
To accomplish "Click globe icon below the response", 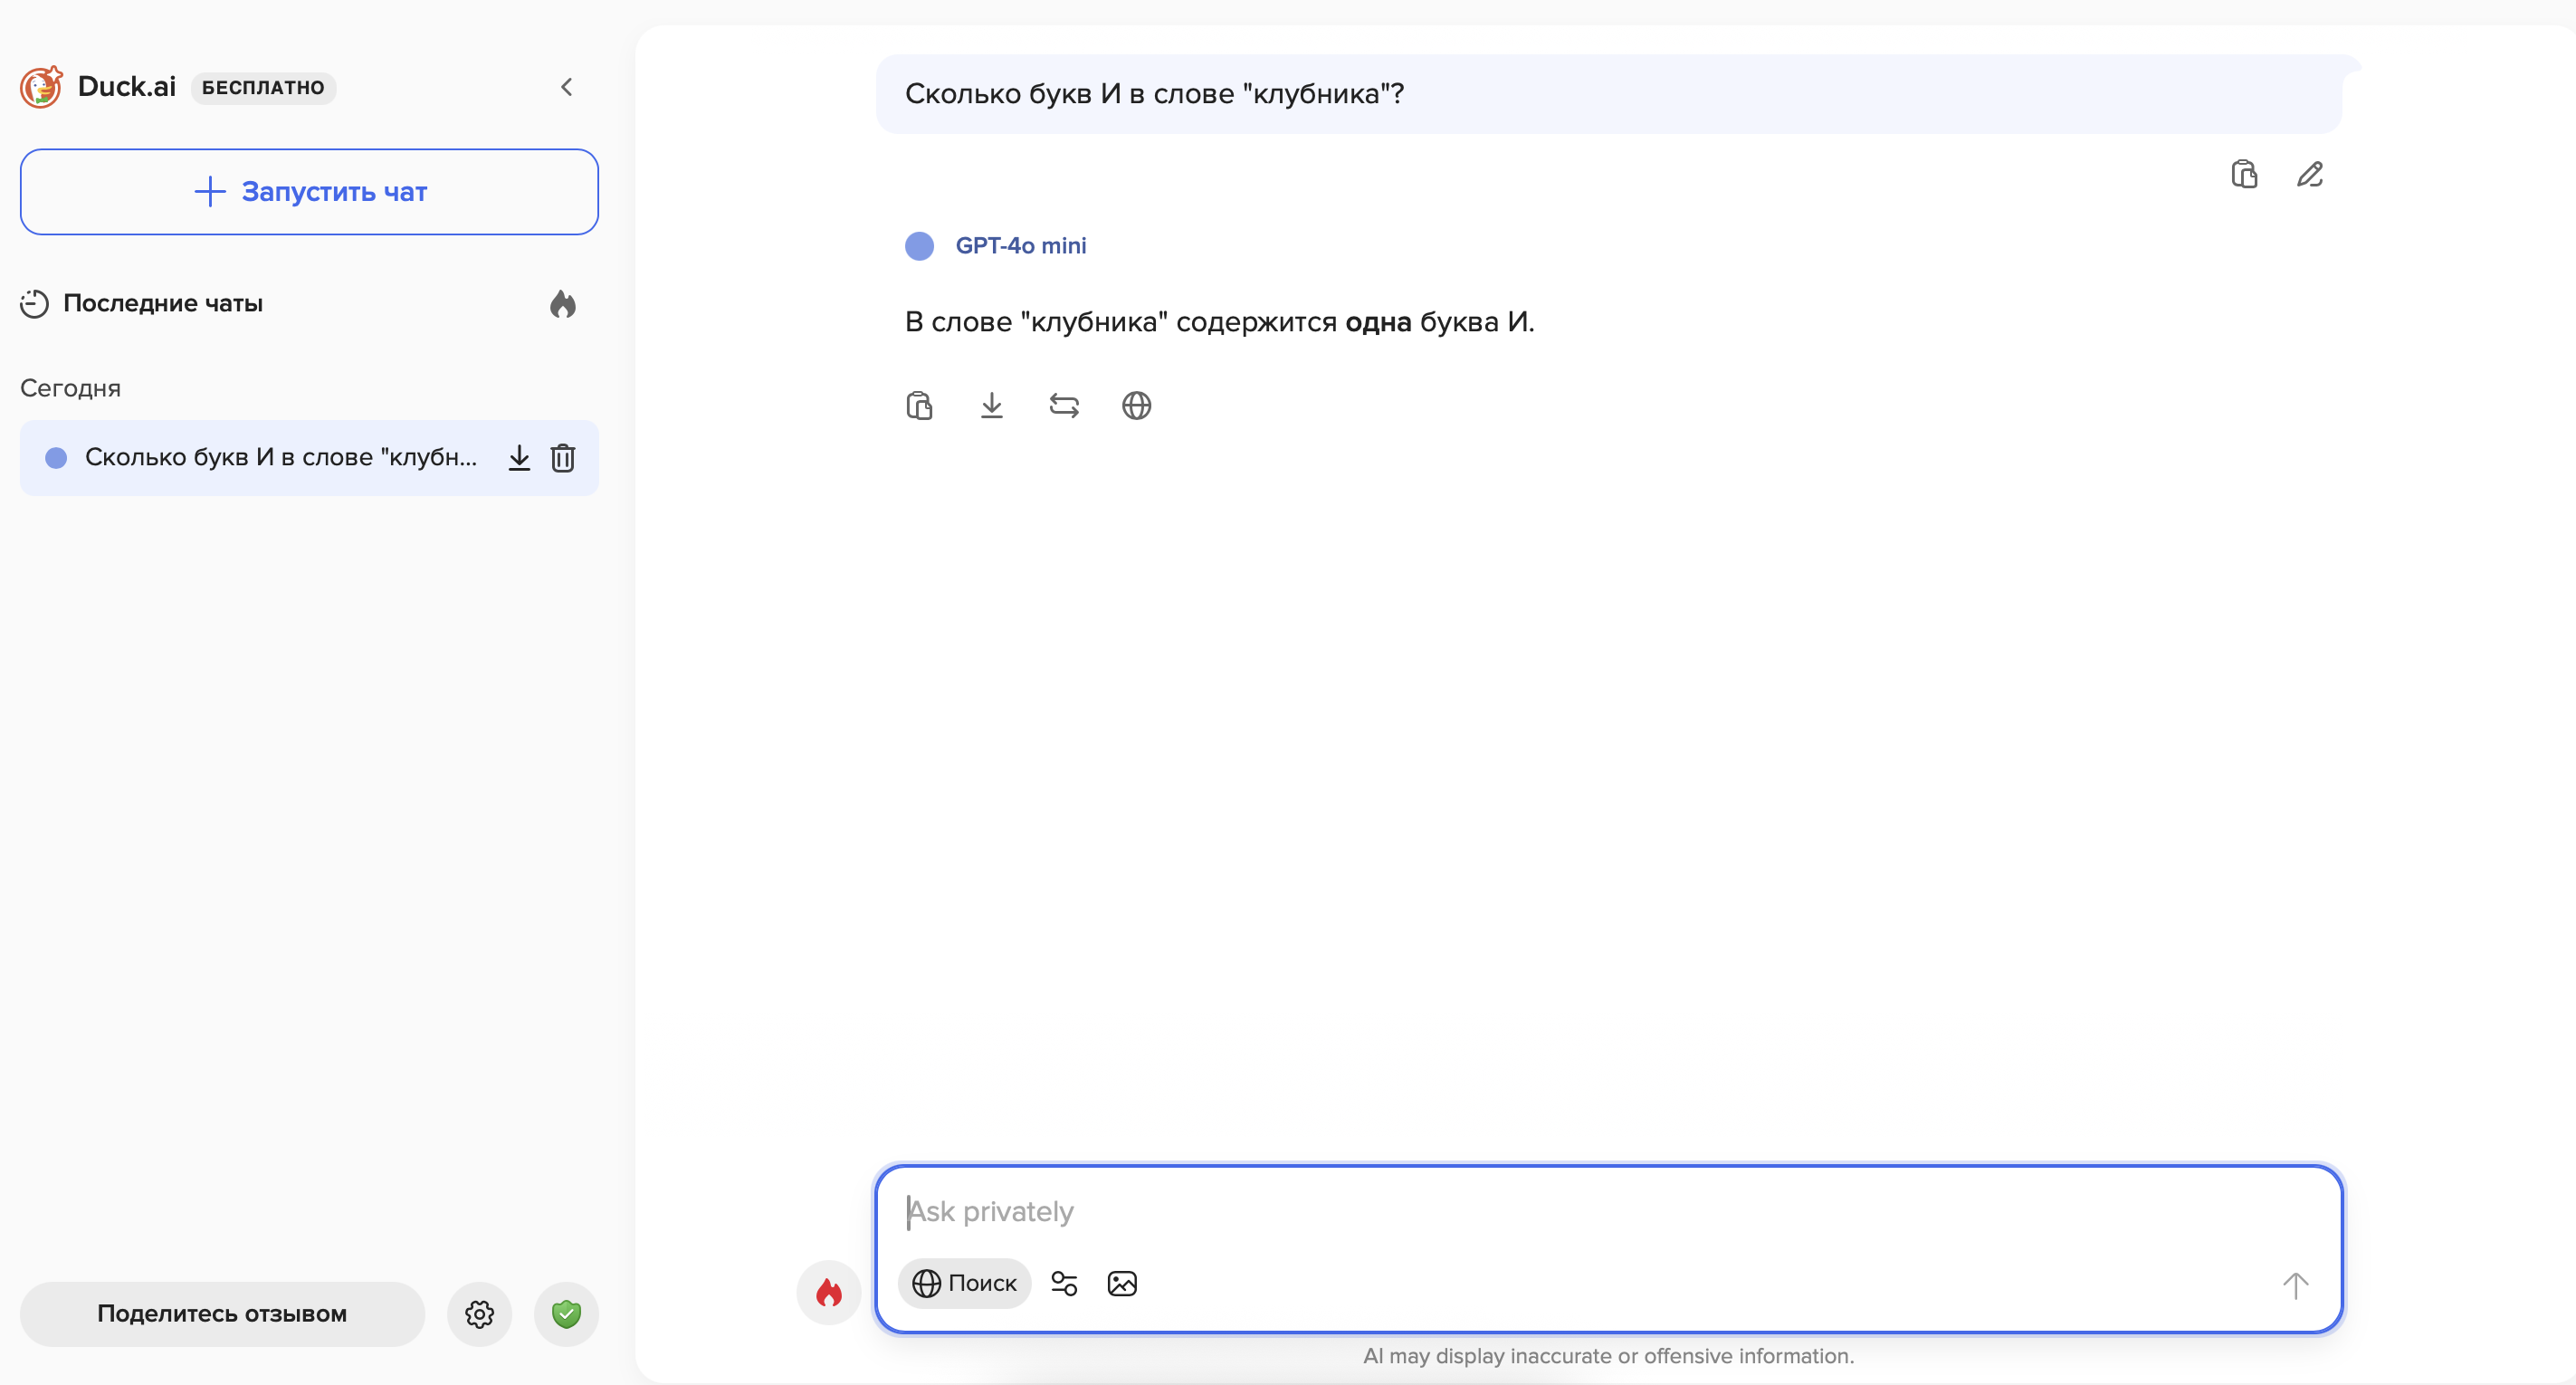I will pos(1136,406).
